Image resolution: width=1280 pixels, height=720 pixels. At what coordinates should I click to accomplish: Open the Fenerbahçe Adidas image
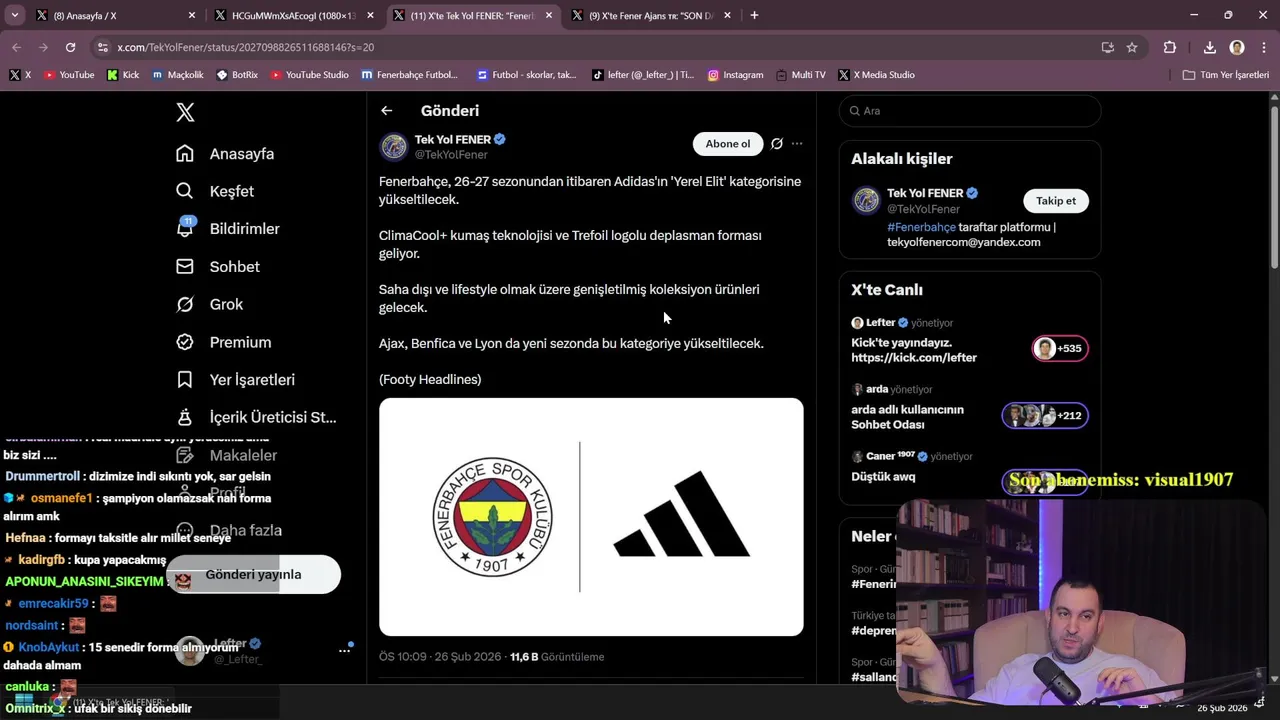pyautogui.click(x=591, y=517)
